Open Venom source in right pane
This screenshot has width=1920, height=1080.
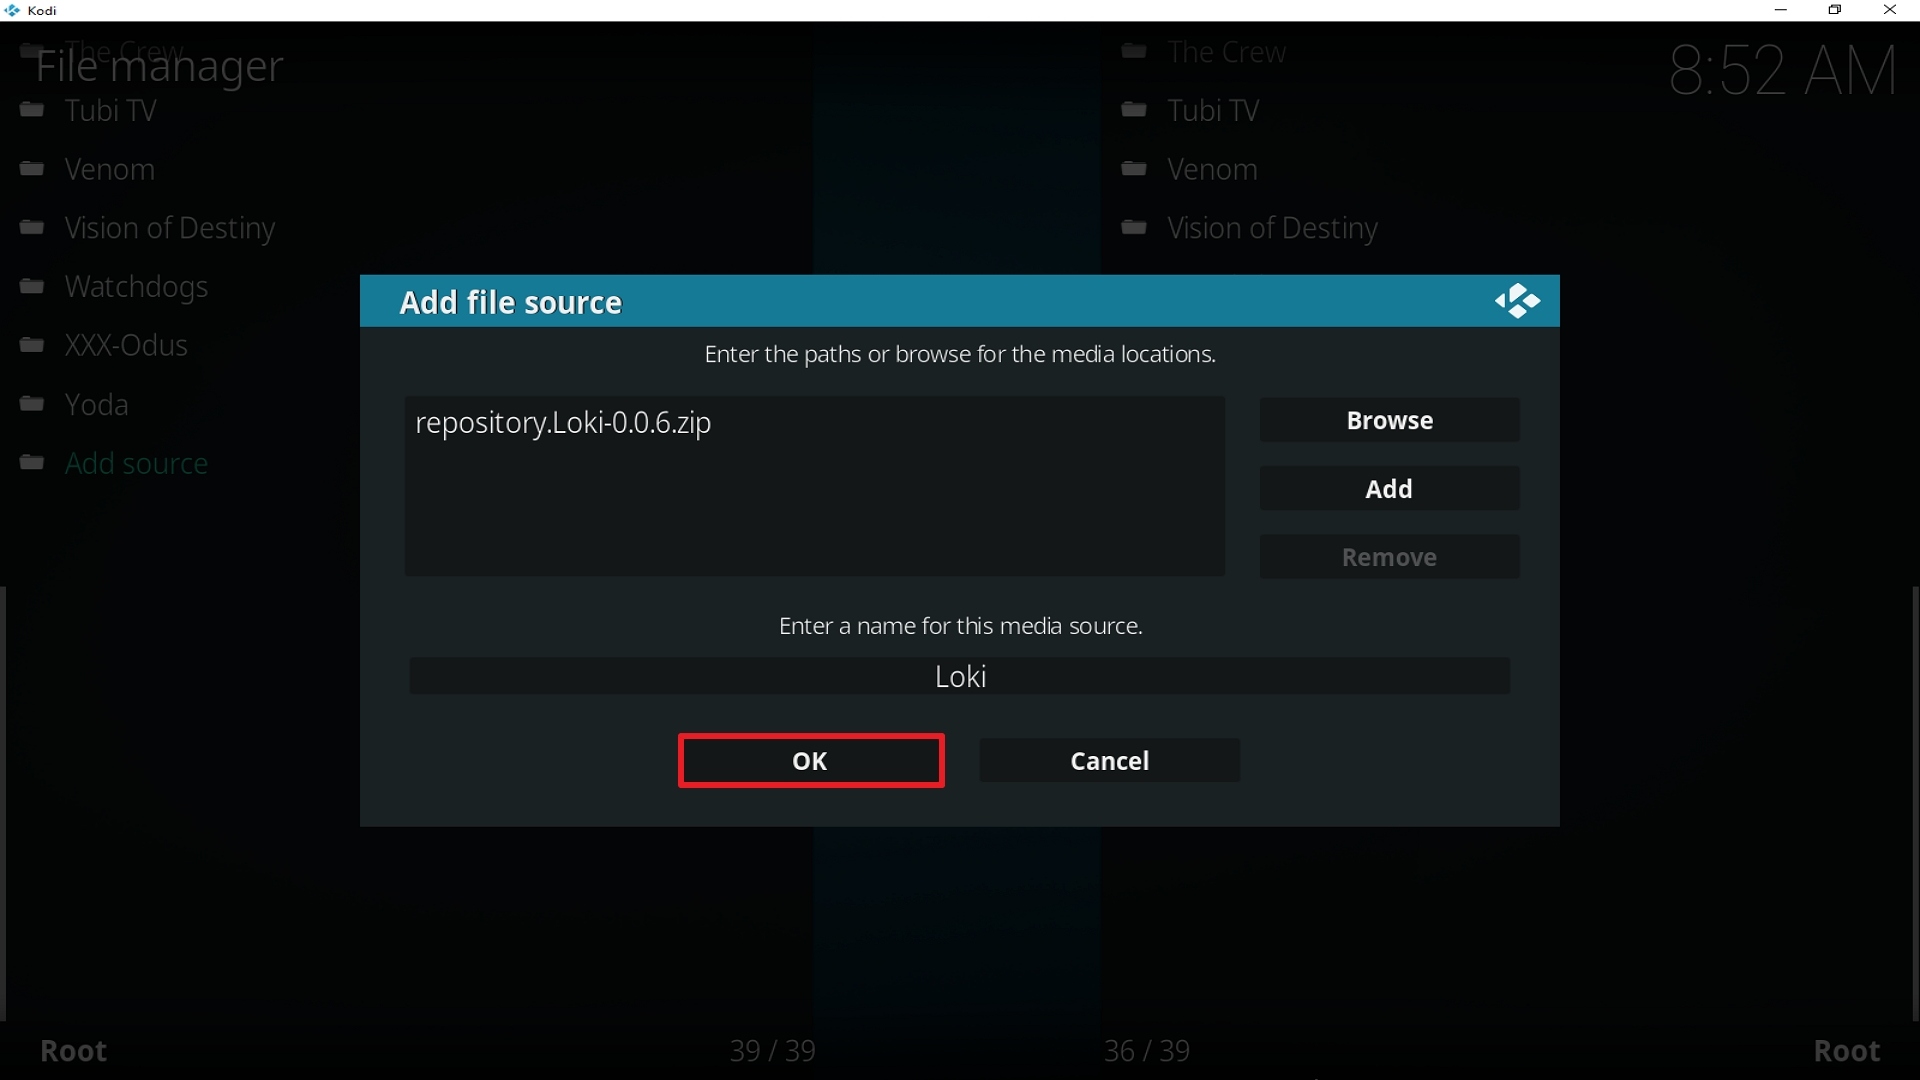tap(1213, 169)
